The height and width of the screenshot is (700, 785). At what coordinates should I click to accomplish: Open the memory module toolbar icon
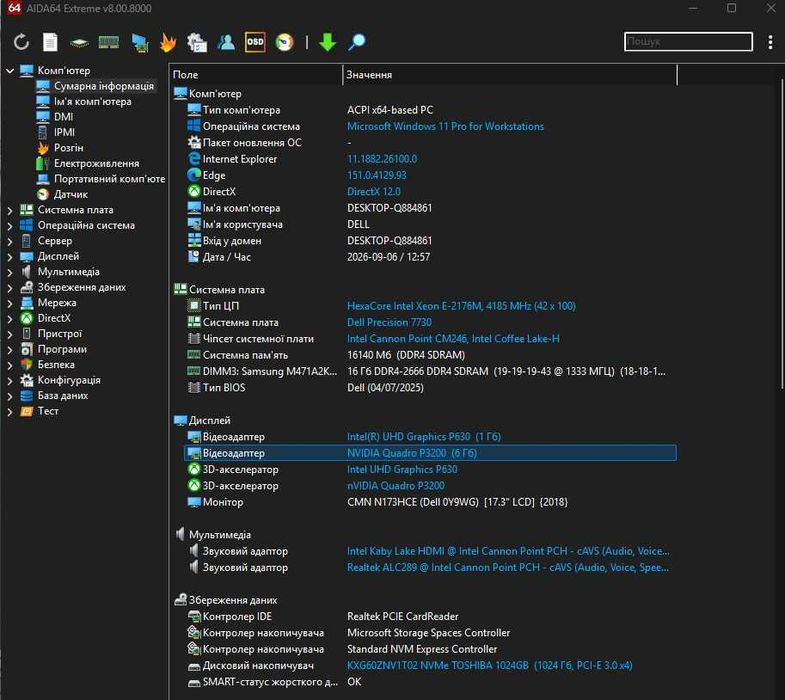[109, 42]
